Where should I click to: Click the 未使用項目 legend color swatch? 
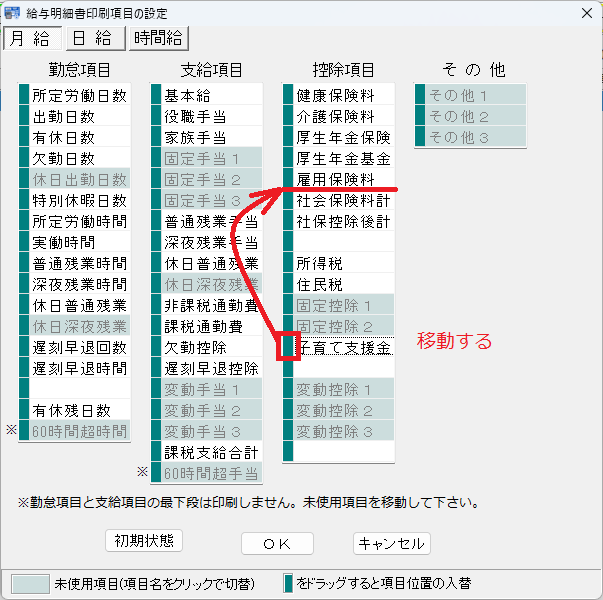(x=30, y=583)
